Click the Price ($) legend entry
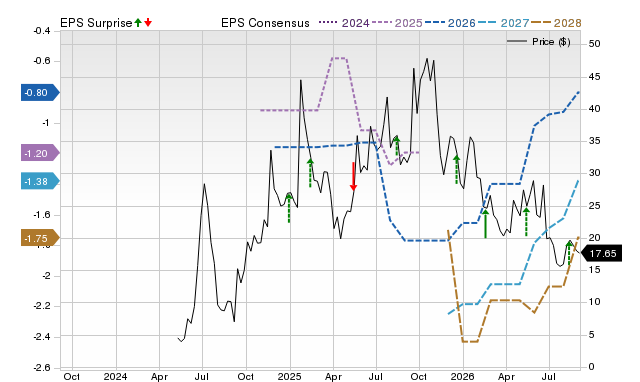Image resolution: width=640 pixels, height=382 pixels. point(538,42)
